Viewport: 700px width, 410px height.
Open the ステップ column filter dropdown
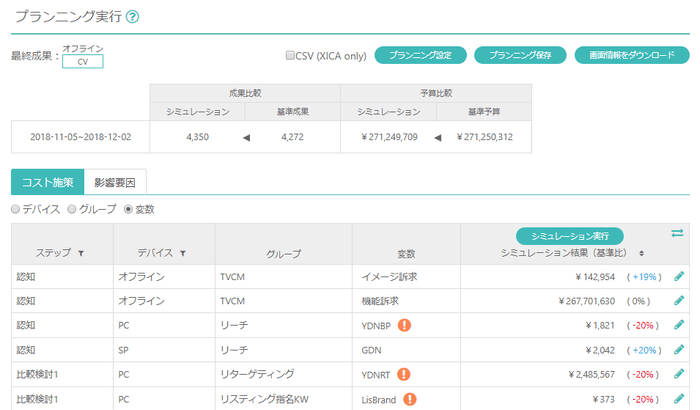click(x=81, y=254)
